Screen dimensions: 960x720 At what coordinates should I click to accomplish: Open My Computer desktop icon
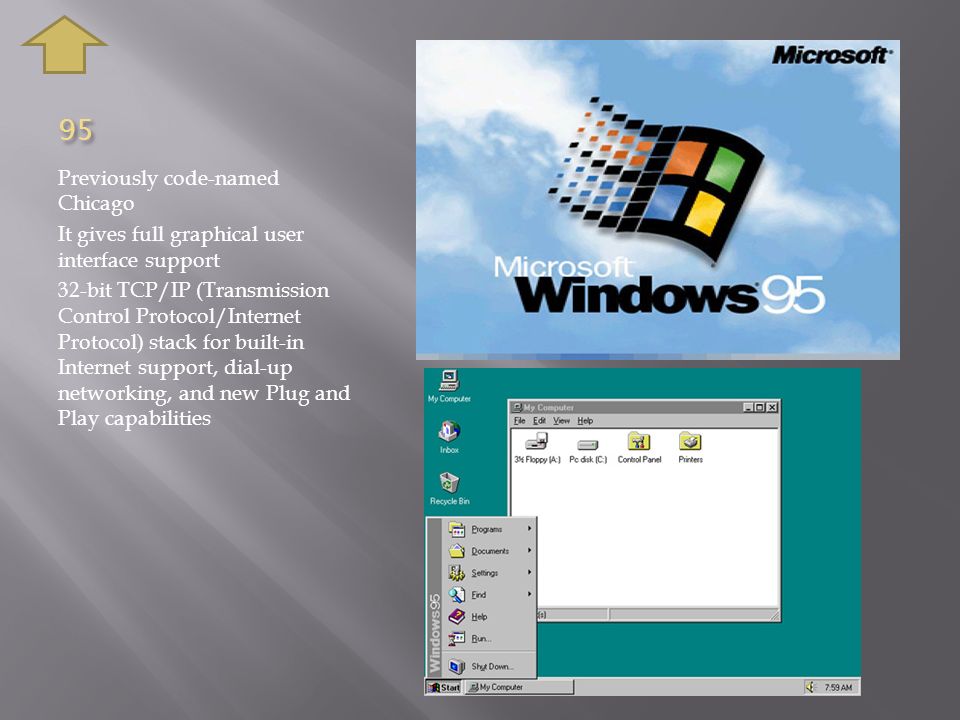[x=449, y=386]
